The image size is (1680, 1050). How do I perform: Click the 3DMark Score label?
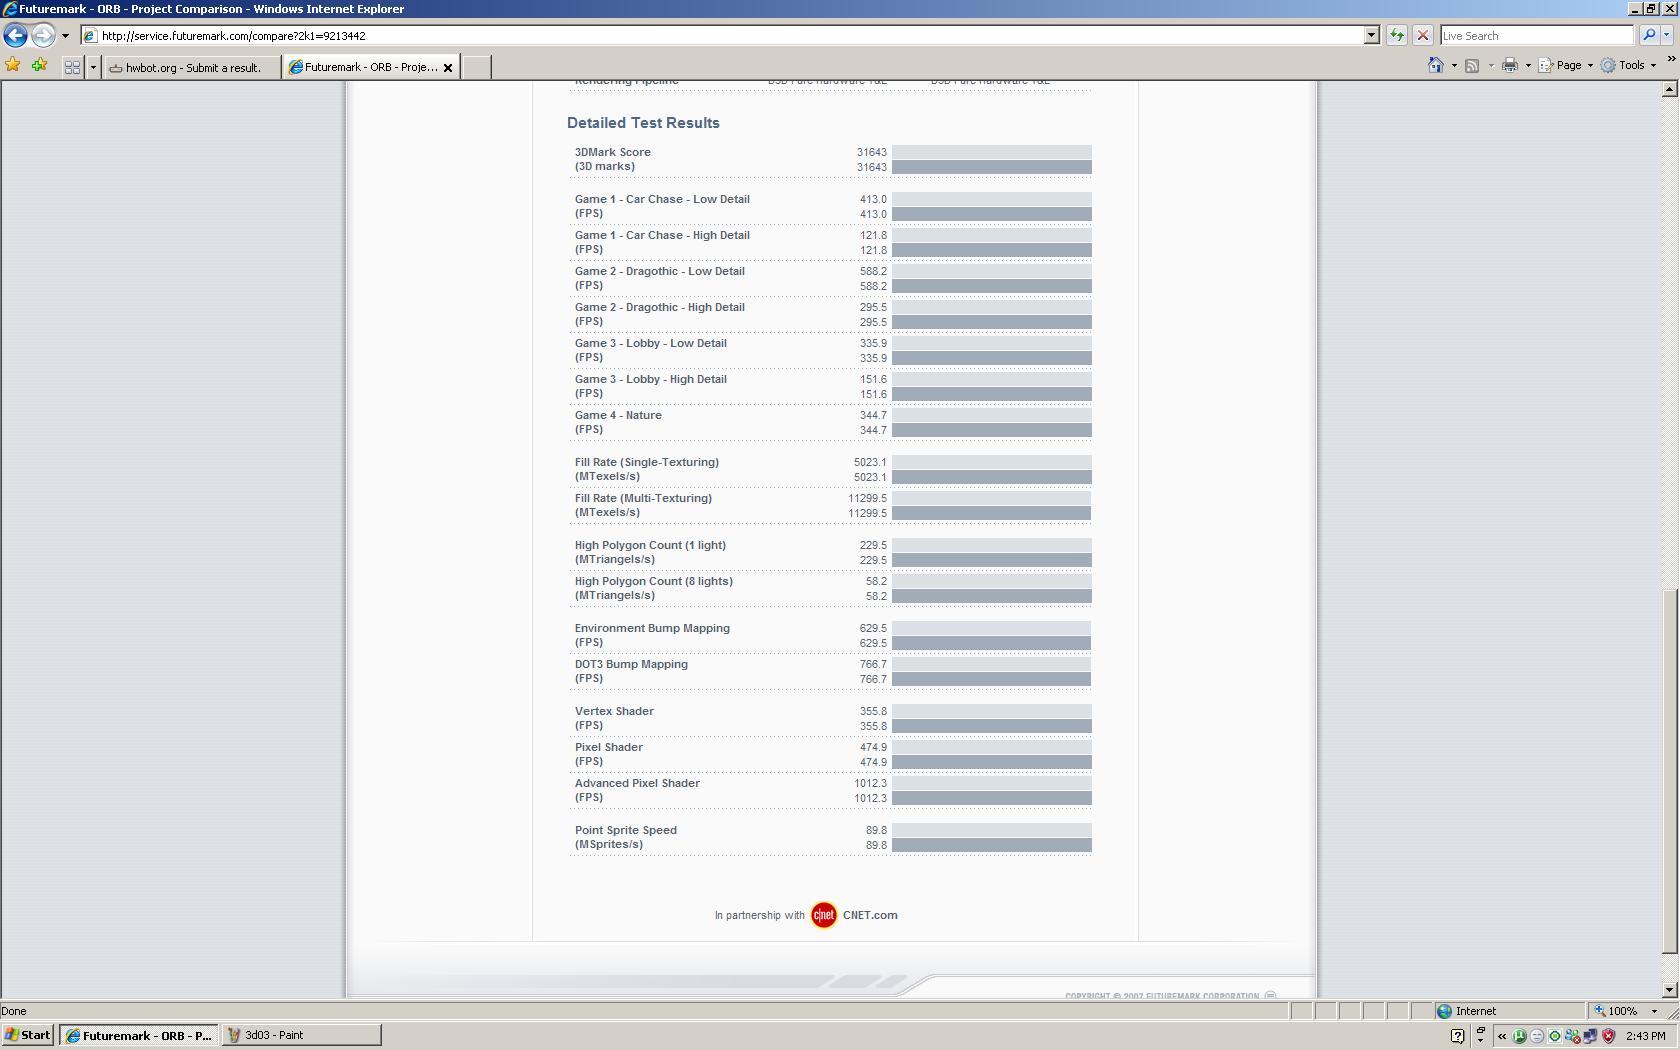(613, 152)
